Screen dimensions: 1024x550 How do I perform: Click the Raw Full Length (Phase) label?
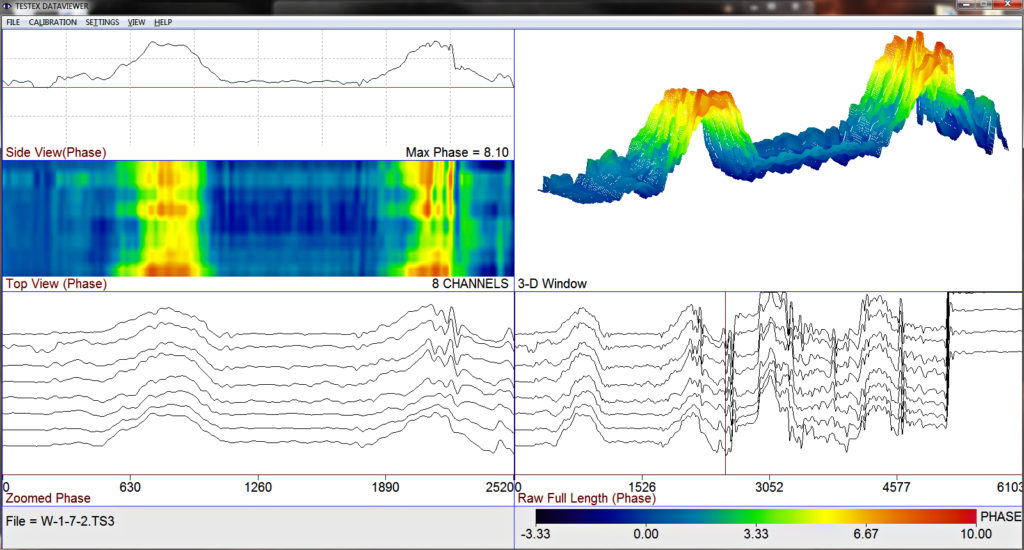586,498
